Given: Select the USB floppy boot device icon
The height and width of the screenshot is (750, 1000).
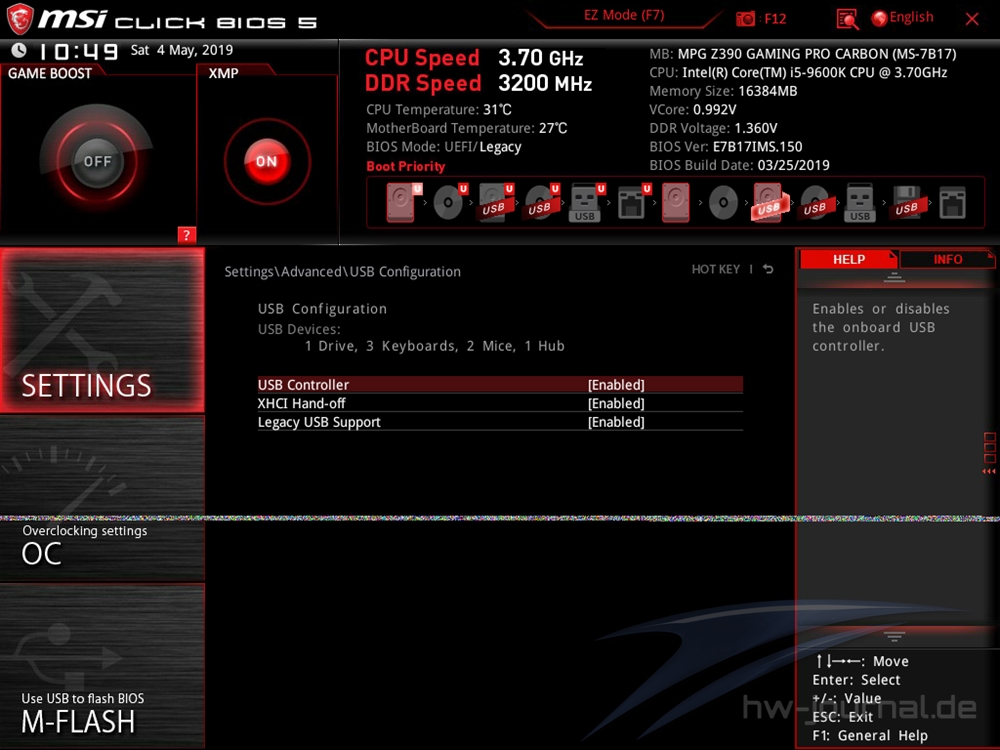Looking at the screenshot, I should click(906, 202).
